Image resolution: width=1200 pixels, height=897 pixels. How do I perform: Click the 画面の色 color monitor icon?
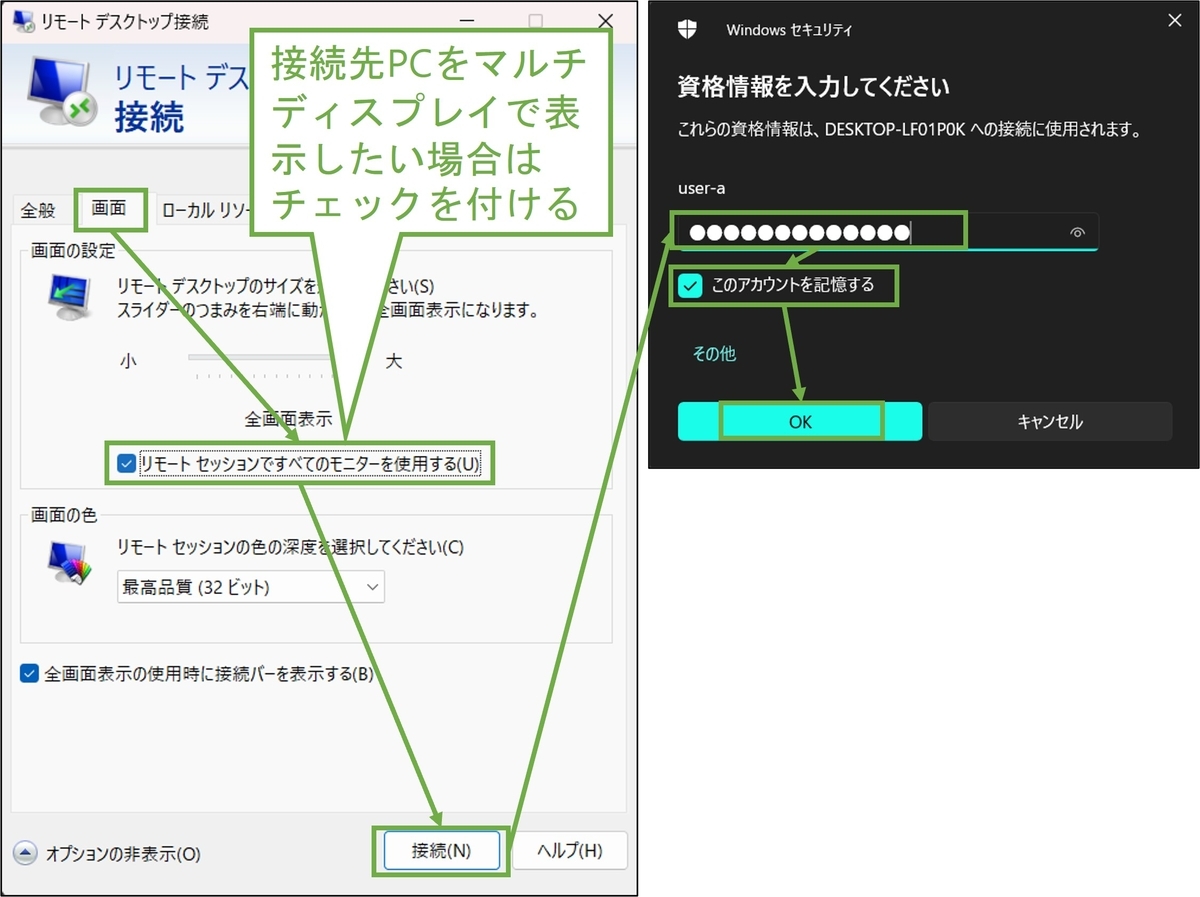click(69, 562)
